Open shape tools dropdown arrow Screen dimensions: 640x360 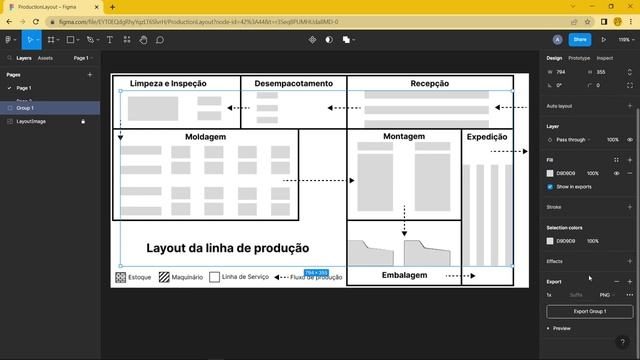pyautogui.click(x=78, y=40)
